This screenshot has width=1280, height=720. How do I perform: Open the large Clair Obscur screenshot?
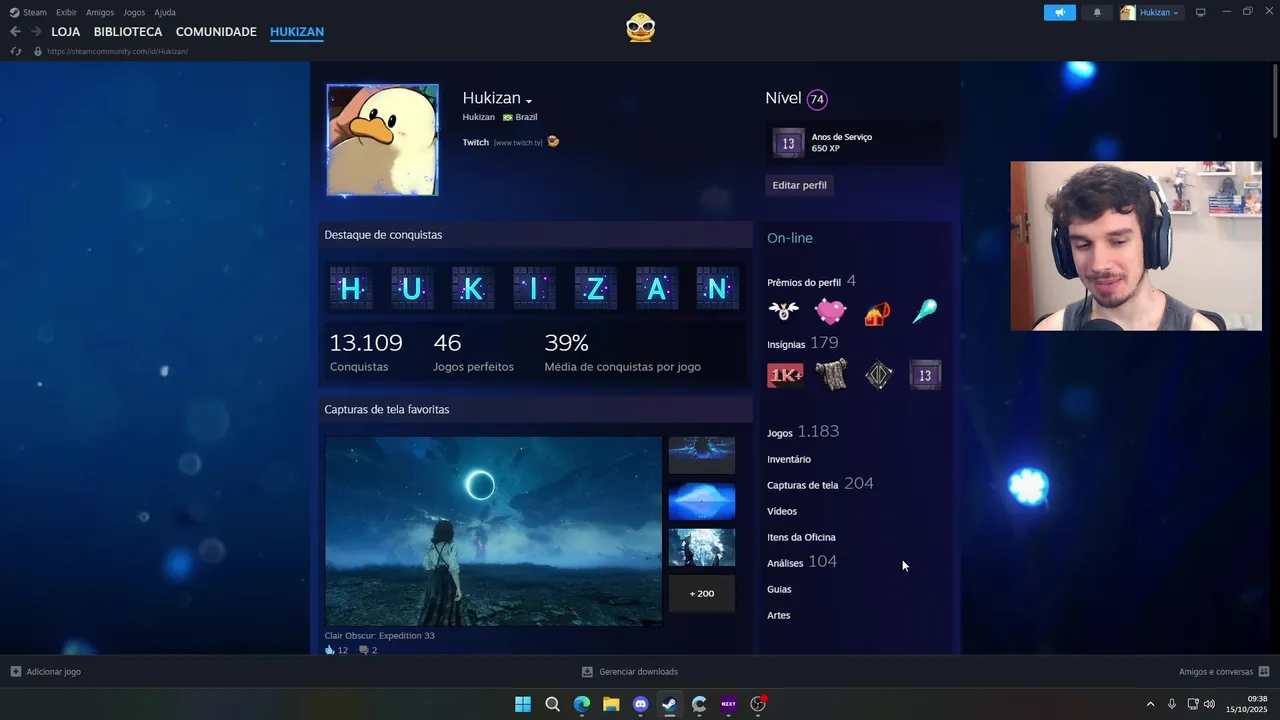click(x=493, y=531)
